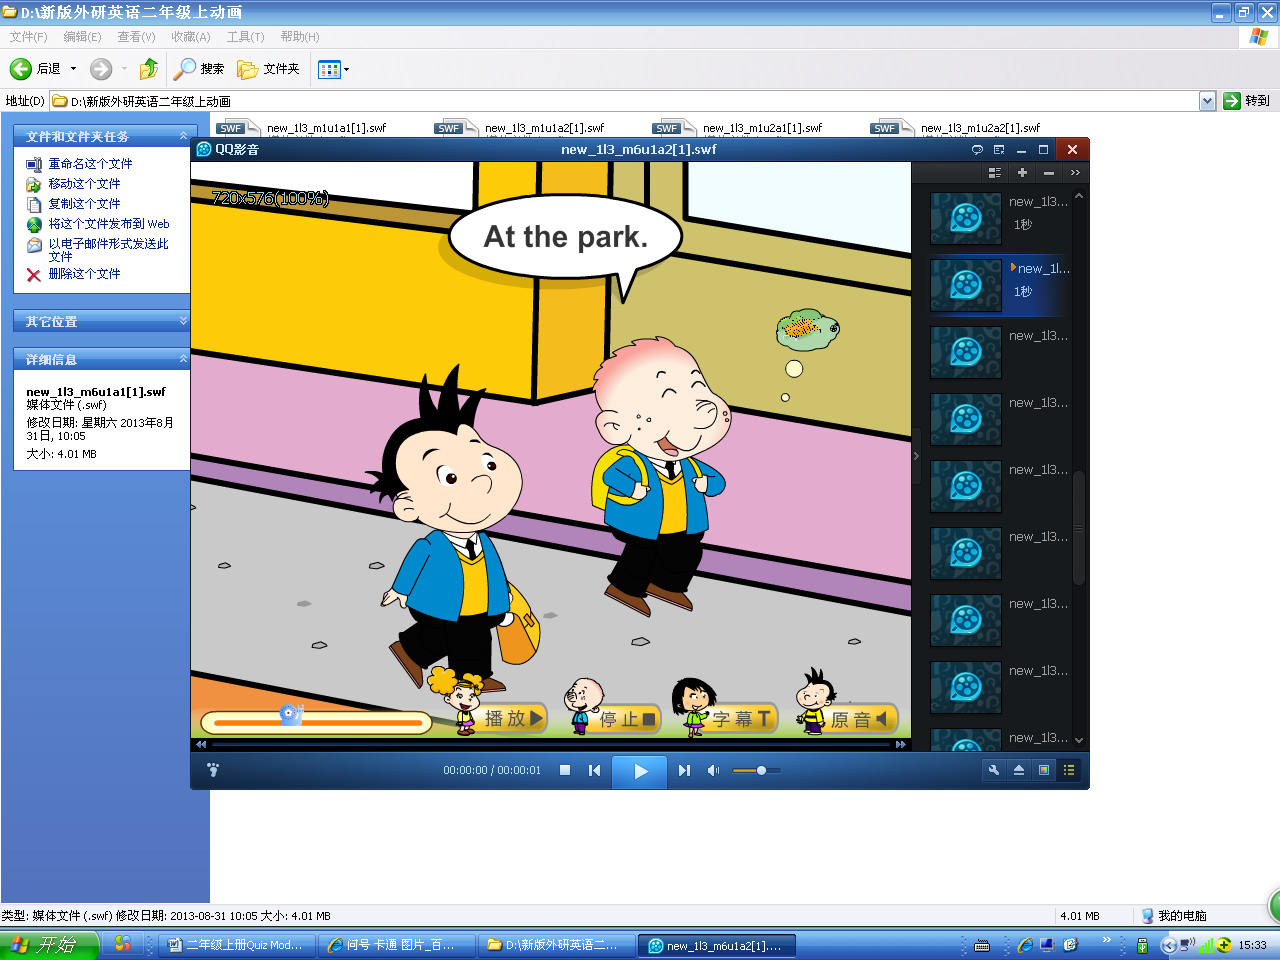Click the Up folder icon in Explorer
The width and height of the screenshot is (1280, 960).
click(149, 69)
